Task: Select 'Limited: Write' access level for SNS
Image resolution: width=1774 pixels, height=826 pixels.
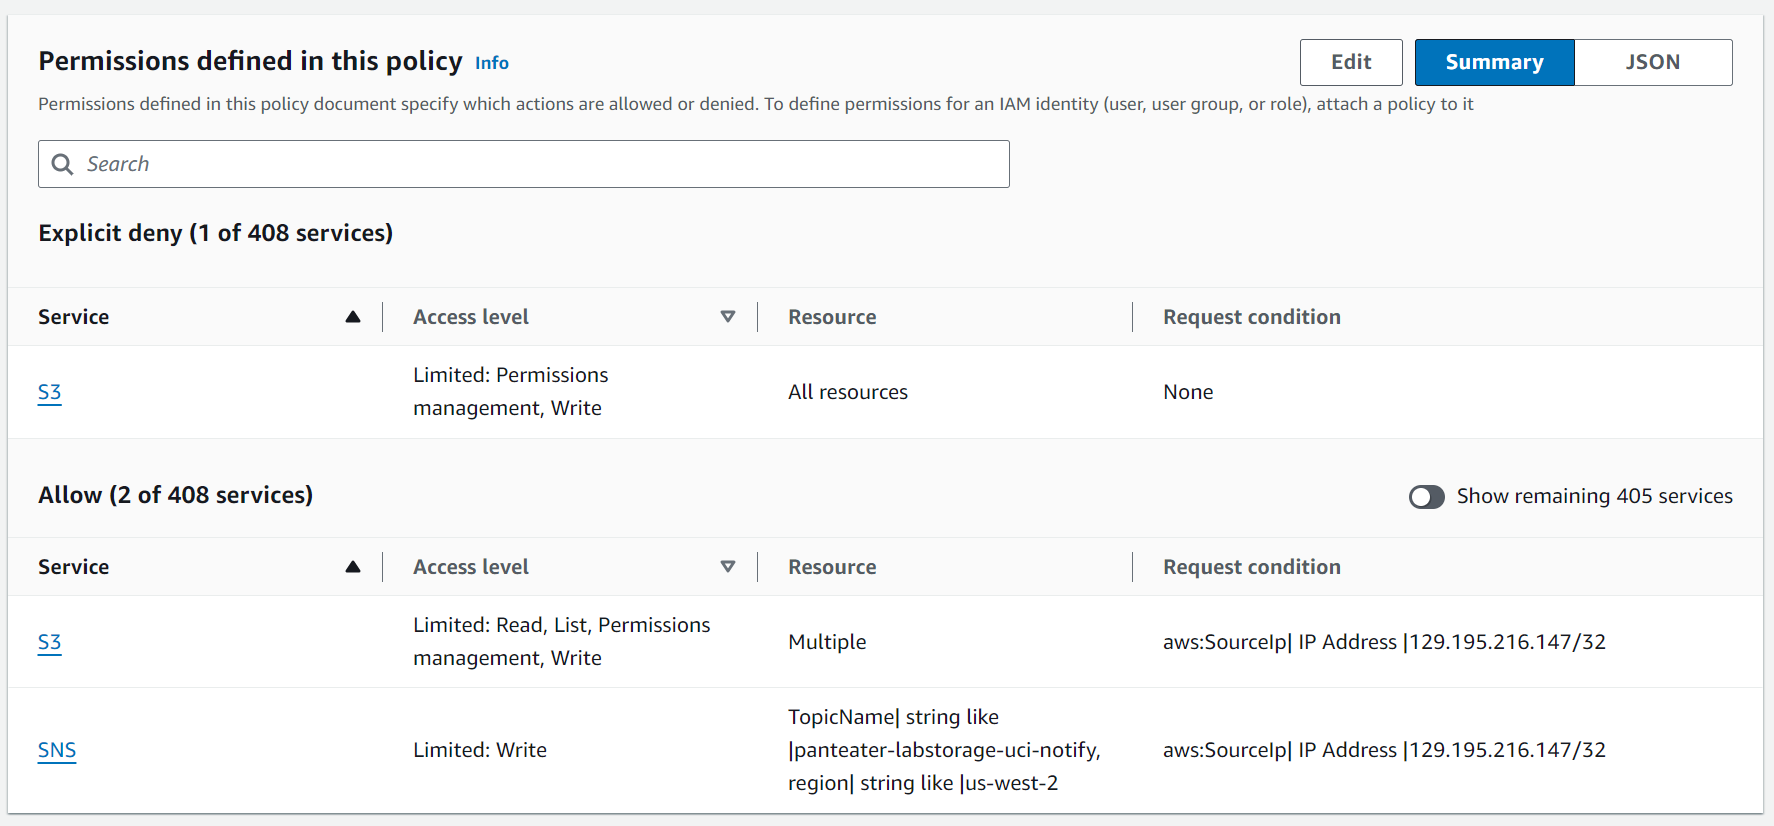Action: pos(480,750)
